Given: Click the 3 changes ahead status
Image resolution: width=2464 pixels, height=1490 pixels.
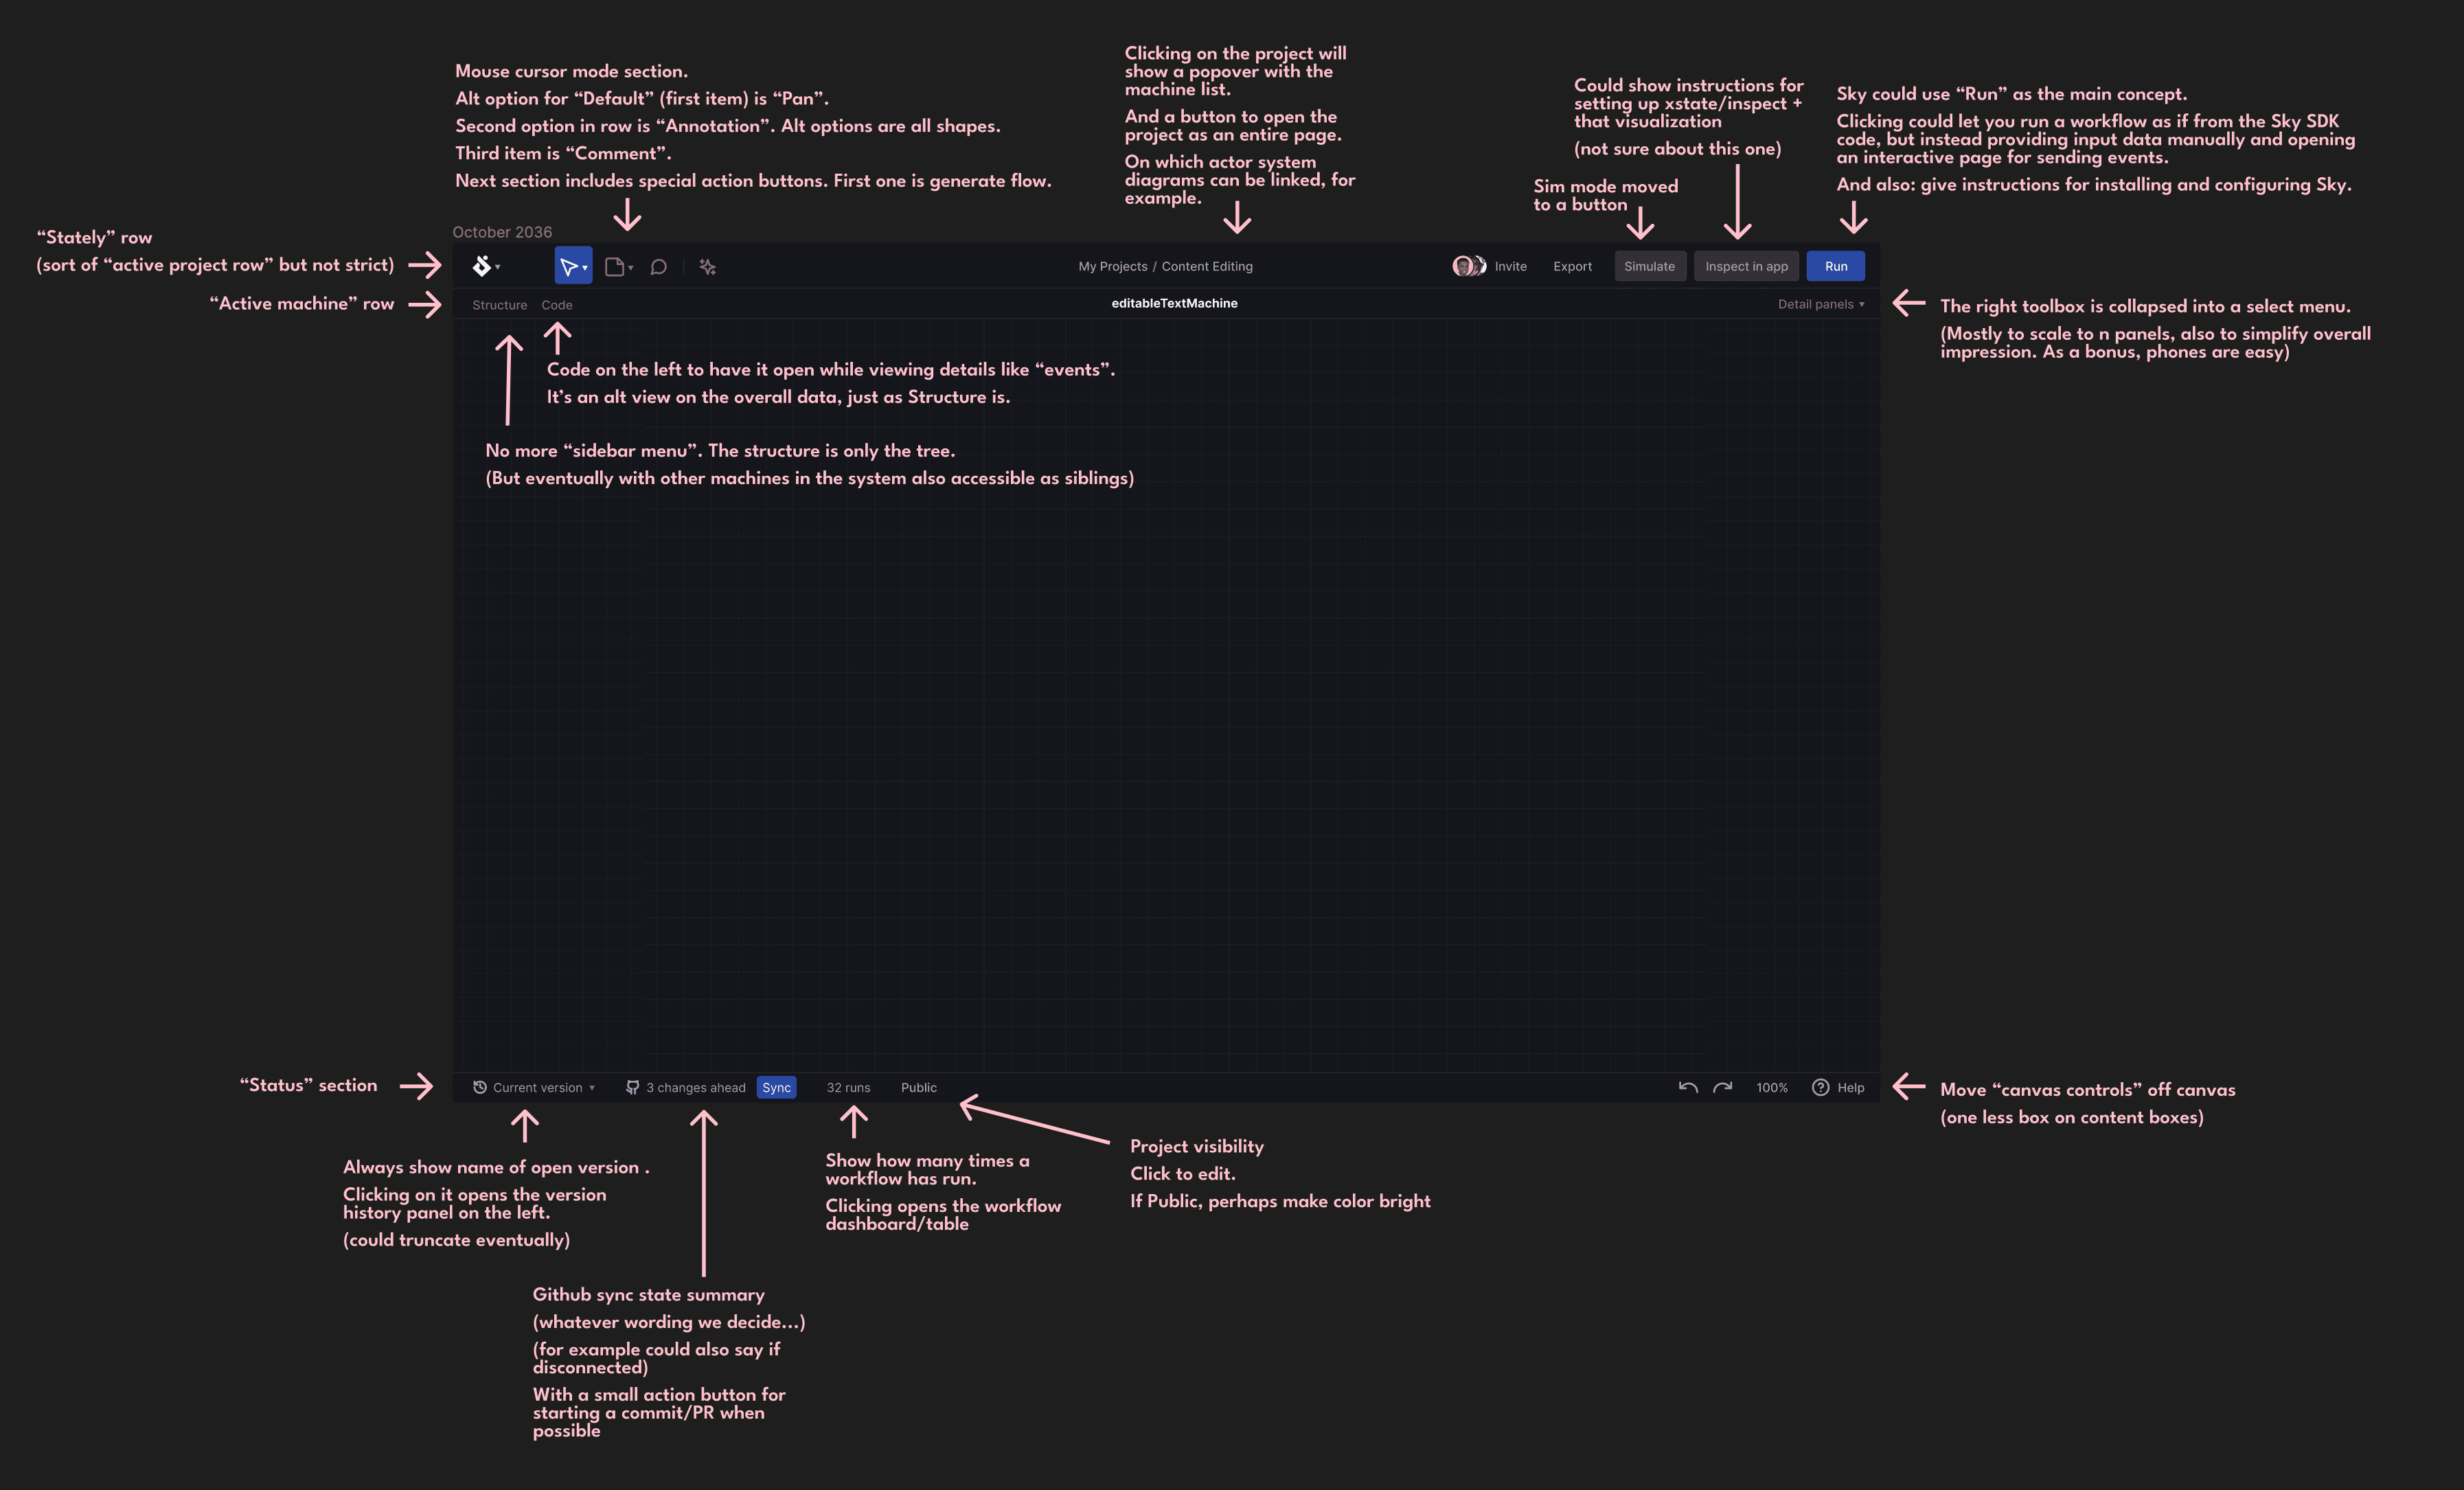Looking at the screenshot, I should coord(695,1088).
